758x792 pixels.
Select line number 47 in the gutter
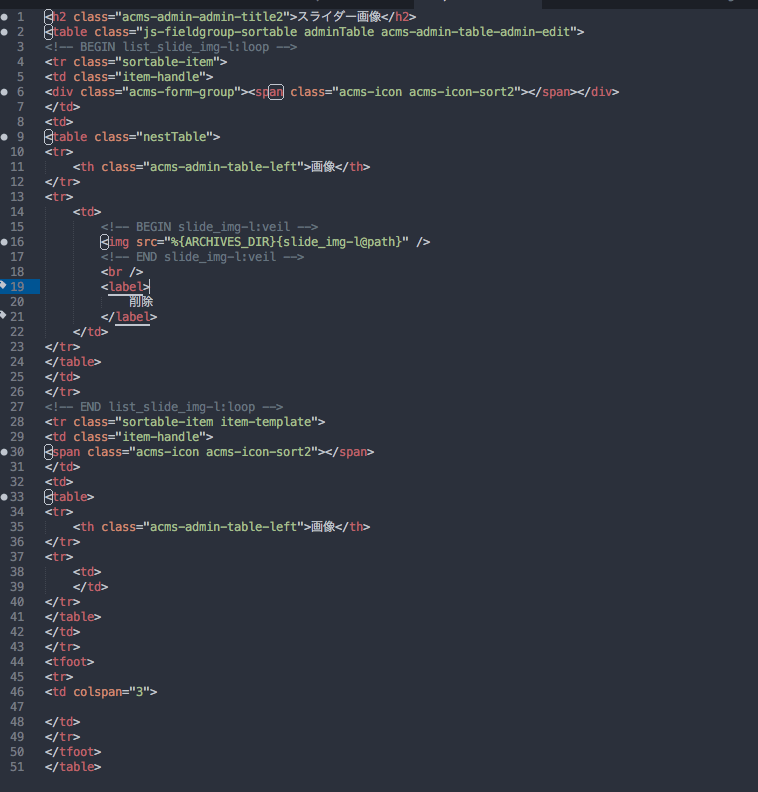click(17, 707)
